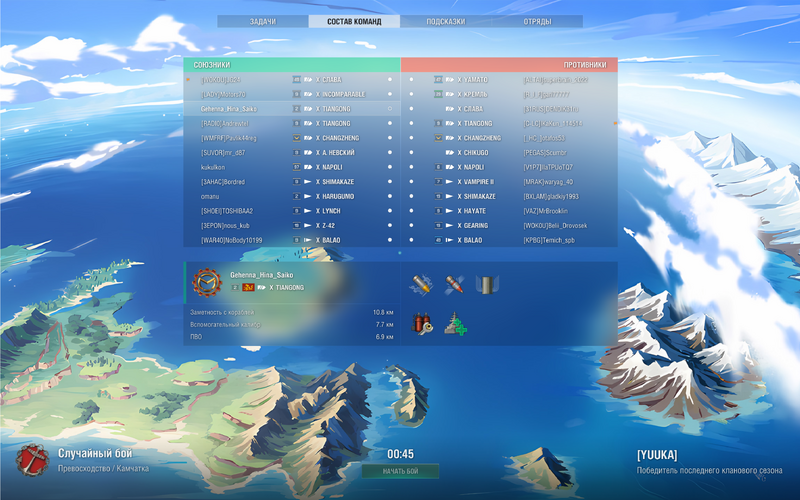Screen dimensions: 800x500
Task: Click the Случайный бой battle type label
Action: (95, 453)
